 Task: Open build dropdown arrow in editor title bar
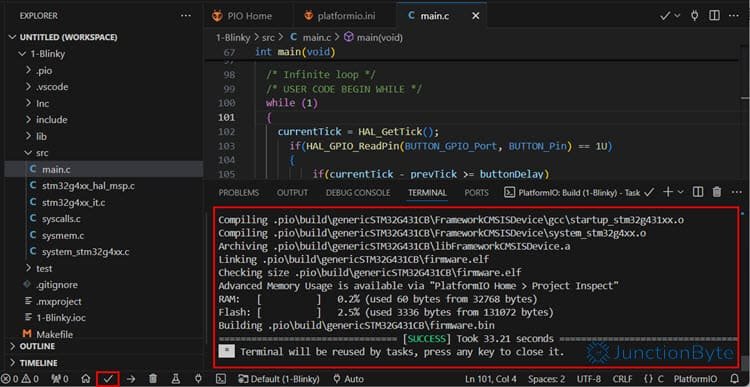[677, 16]
